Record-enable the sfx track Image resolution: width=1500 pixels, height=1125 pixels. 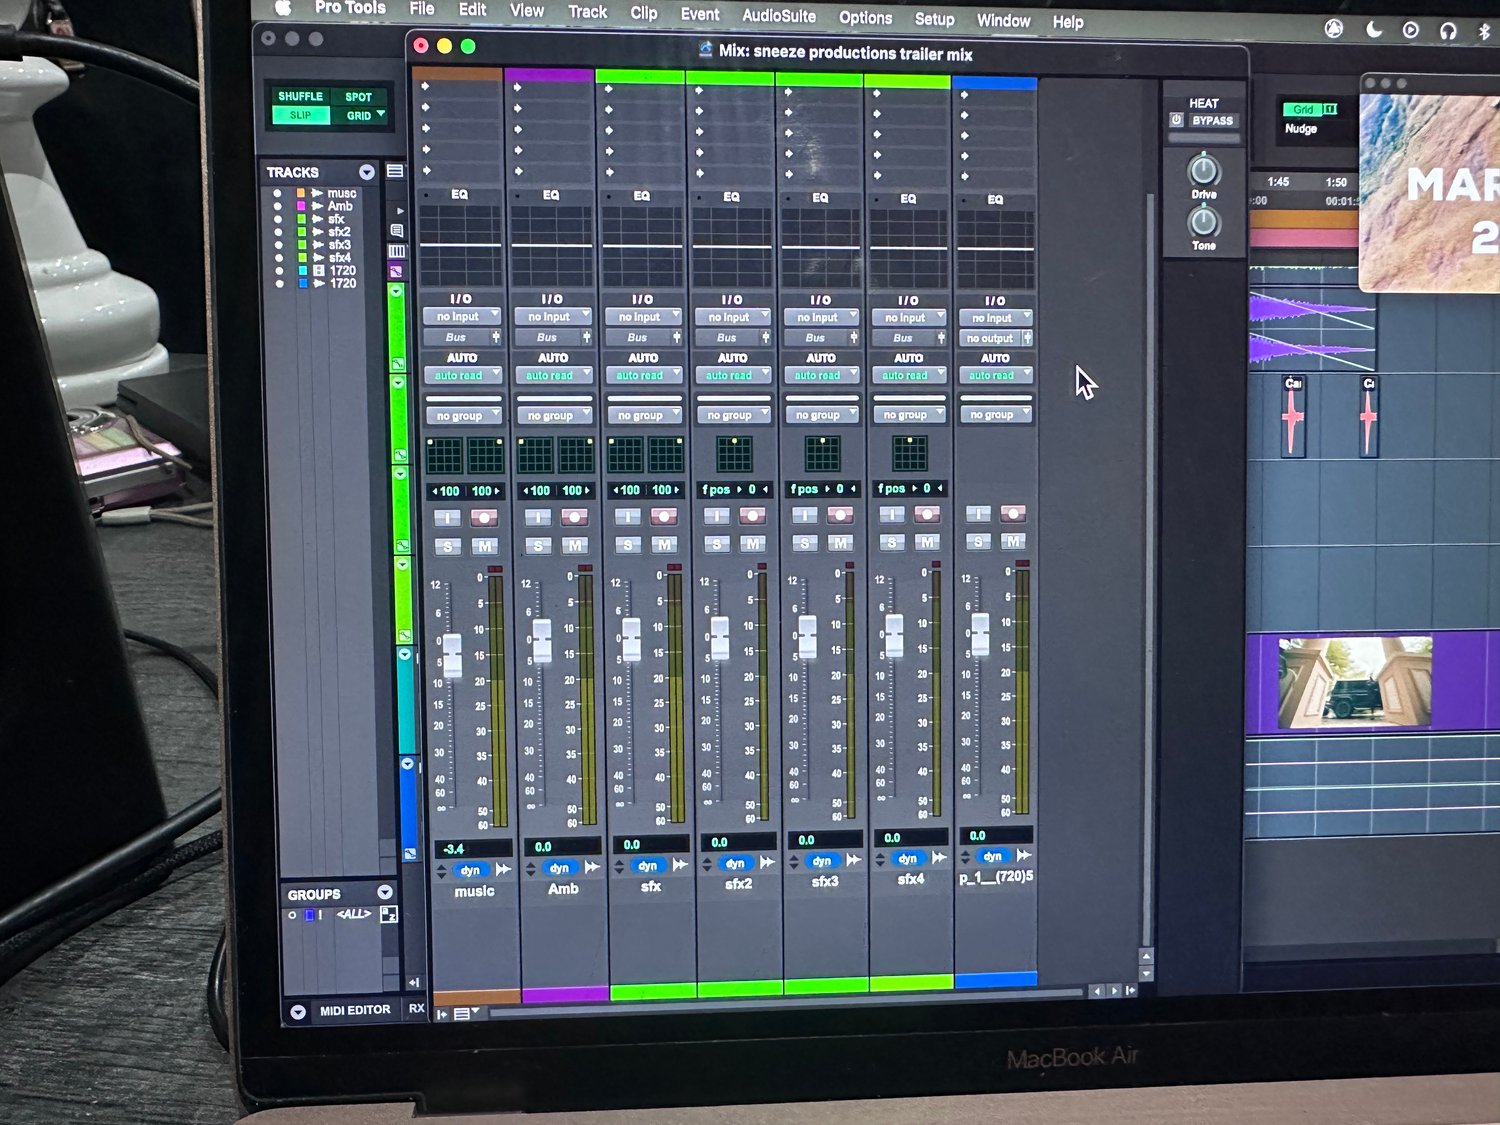(664, 516)
